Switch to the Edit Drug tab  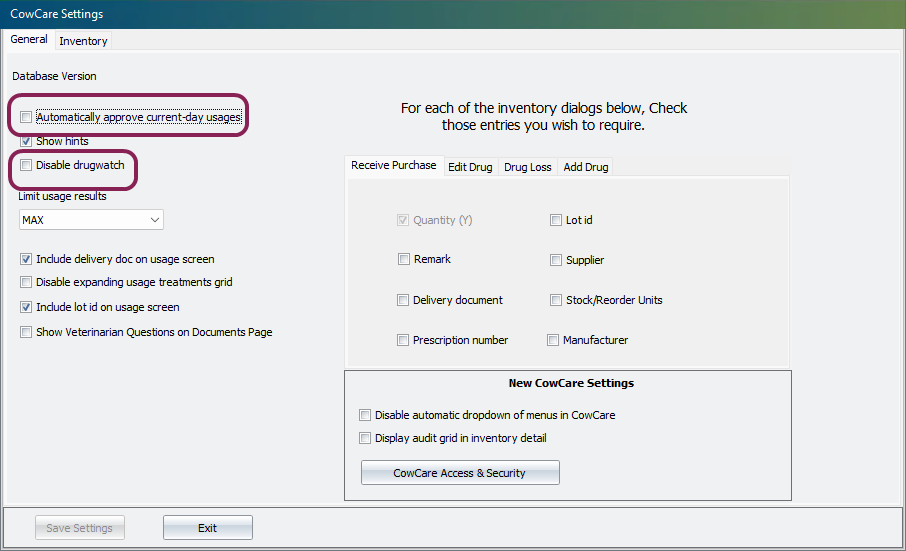point(470,167)
